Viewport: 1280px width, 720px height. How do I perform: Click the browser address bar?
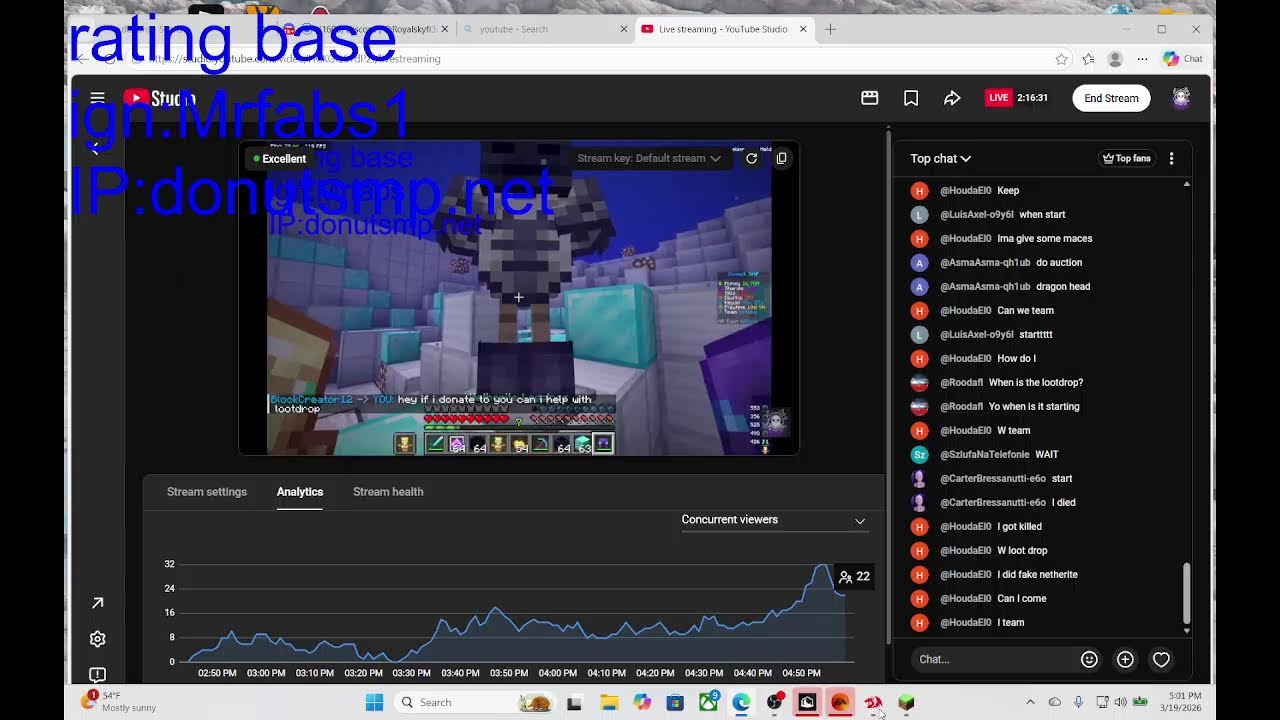(x=600, y=59)
